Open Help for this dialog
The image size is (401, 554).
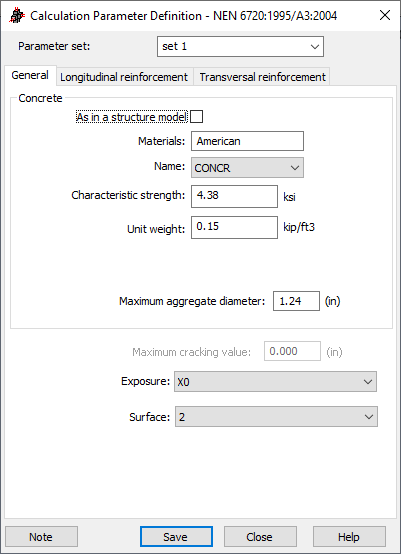[x=349, y=537]
